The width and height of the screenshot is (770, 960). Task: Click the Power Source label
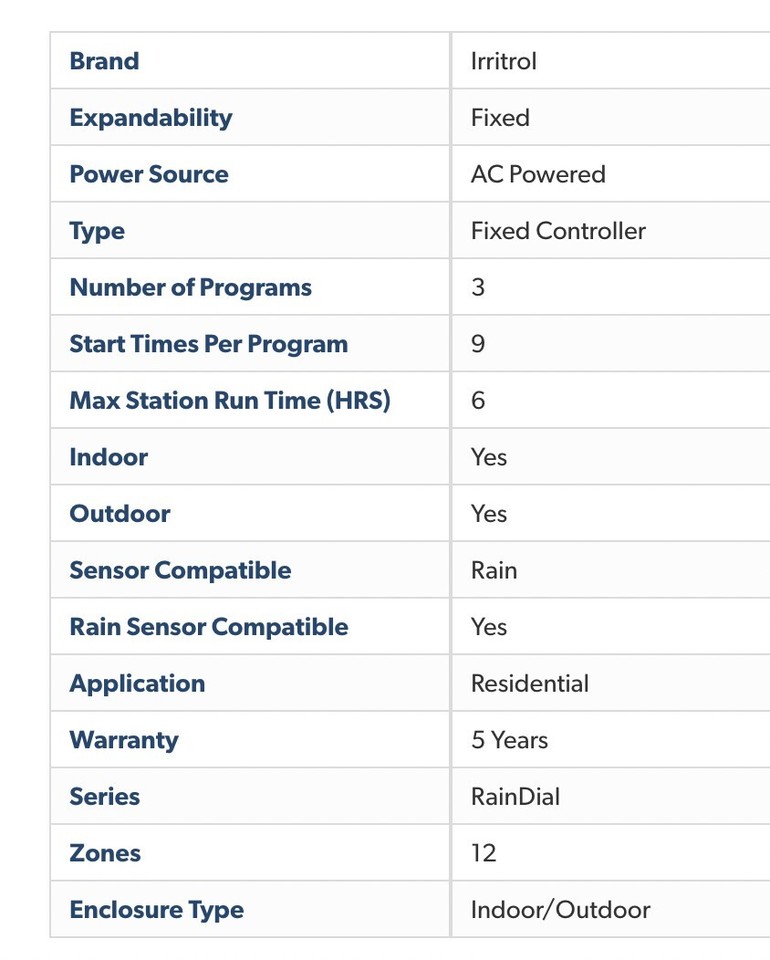148,174
